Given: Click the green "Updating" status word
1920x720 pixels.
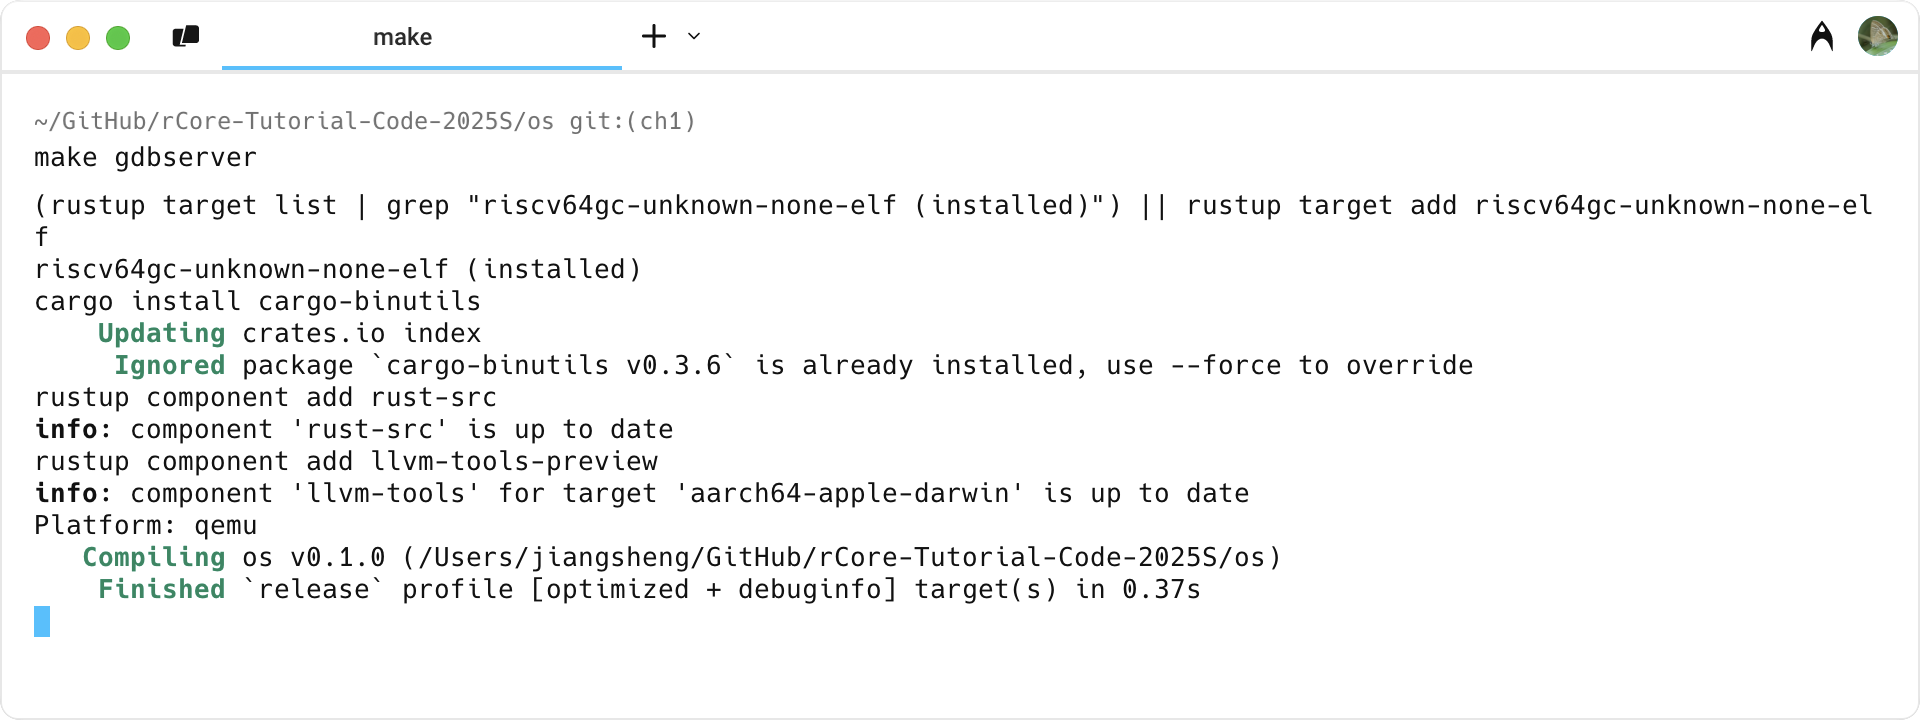Looking at the screenshot, I should [161, 333].
